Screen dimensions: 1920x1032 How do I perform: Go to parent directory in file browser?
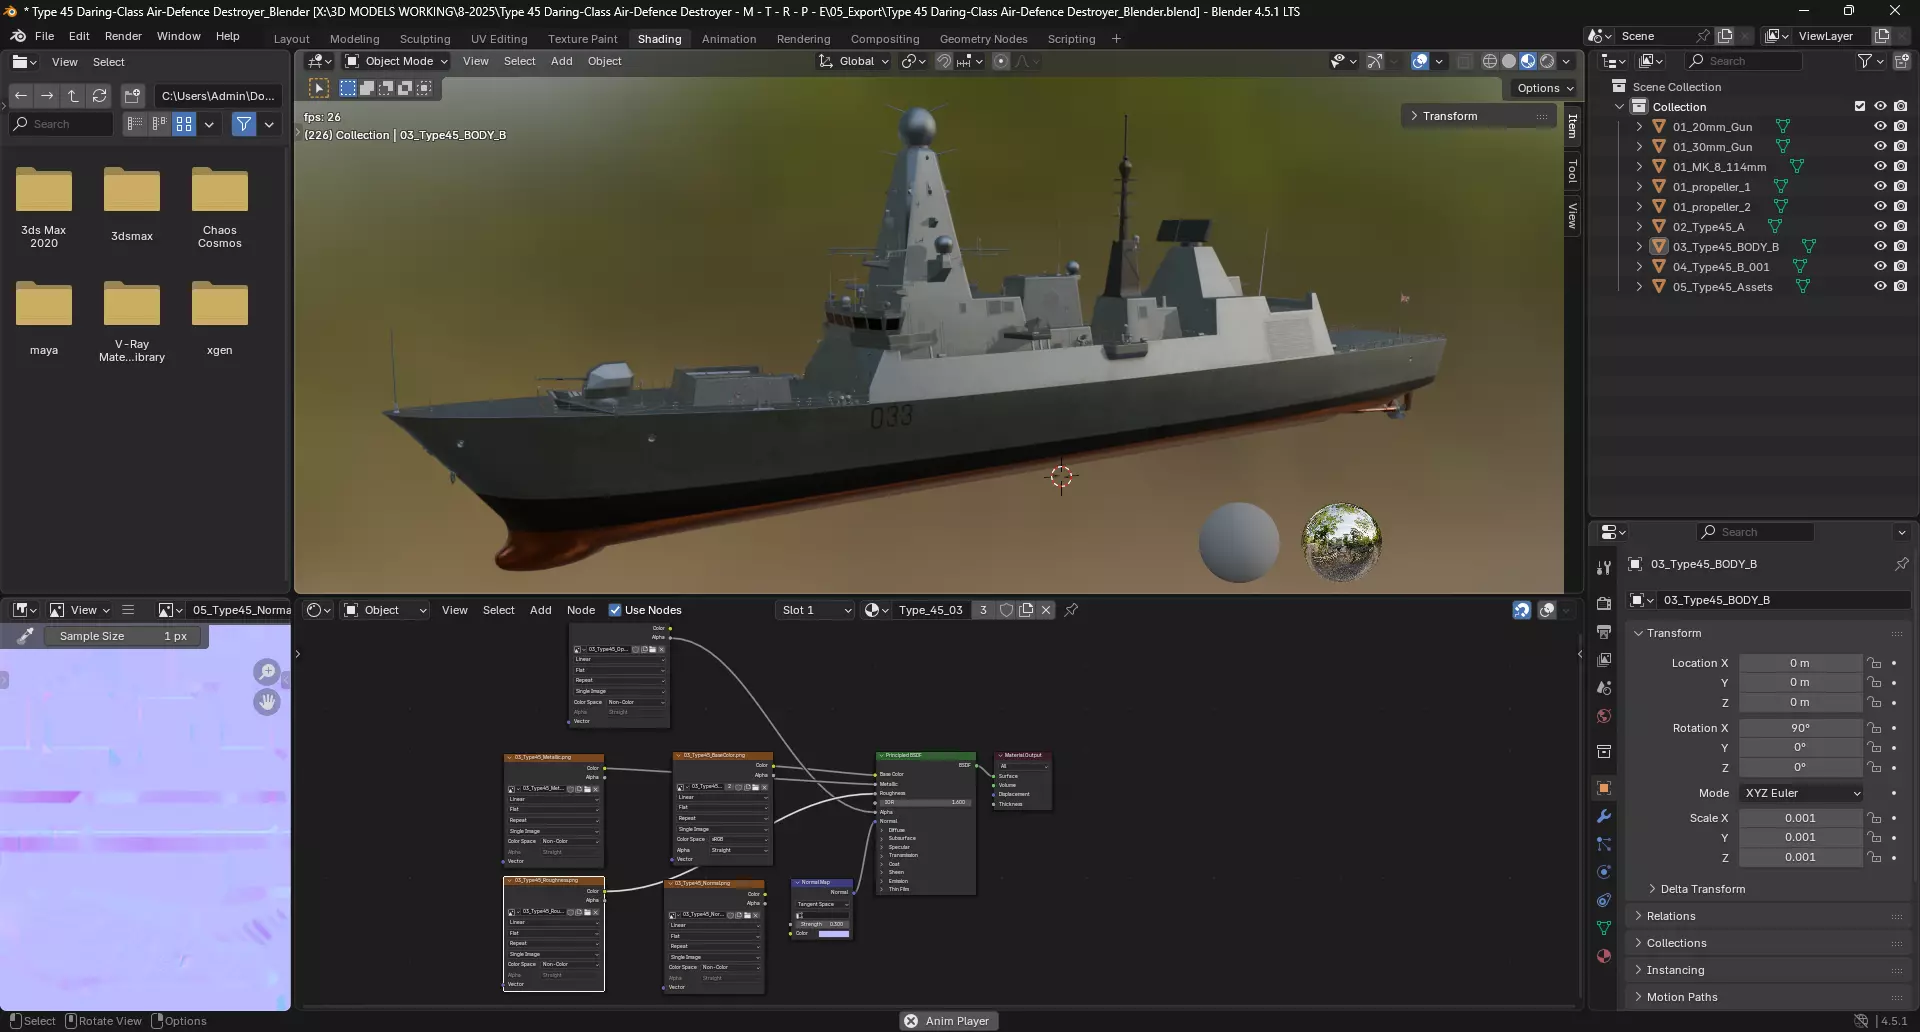(73, 96)
